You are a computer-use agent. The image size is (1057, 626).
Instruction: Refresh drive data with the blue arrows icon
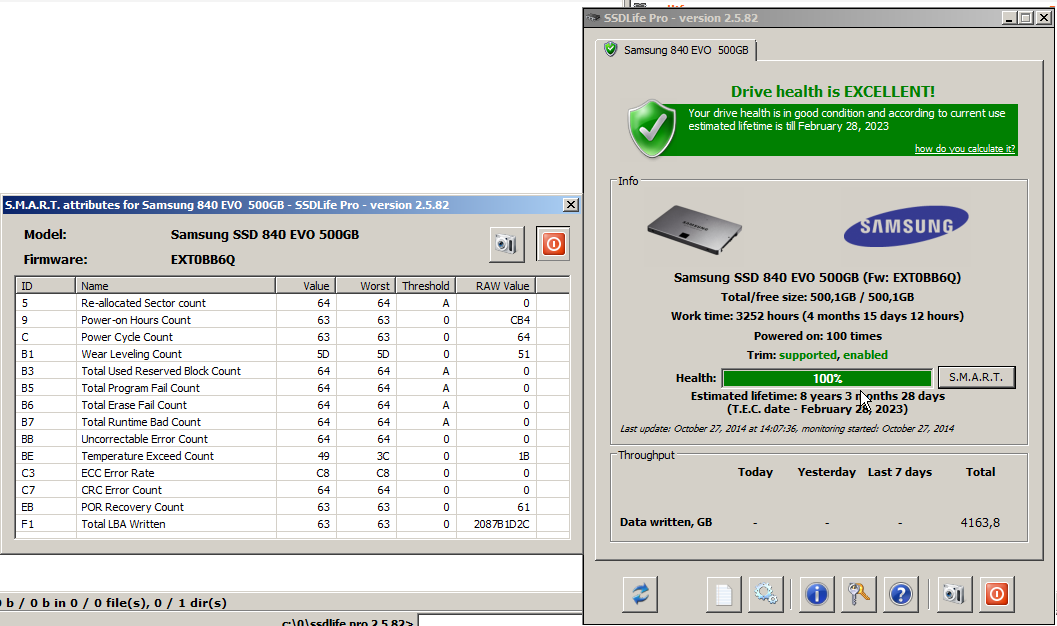tap(640, 594)
